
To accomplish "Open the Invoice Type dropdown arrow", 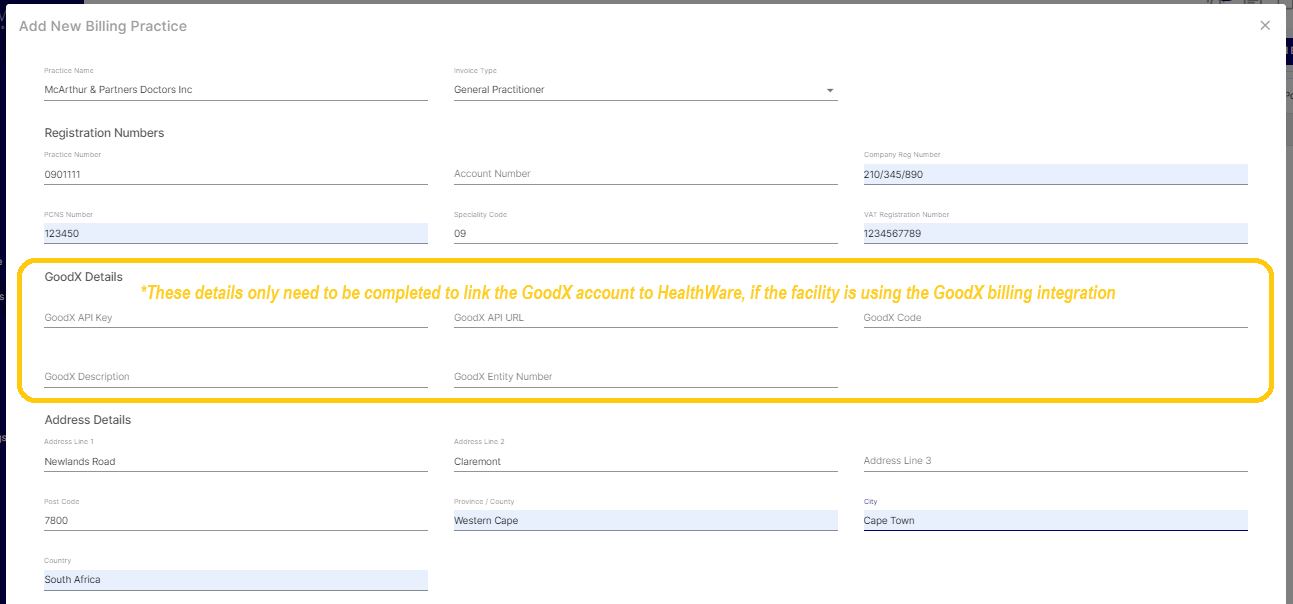I will click(829, 91).
